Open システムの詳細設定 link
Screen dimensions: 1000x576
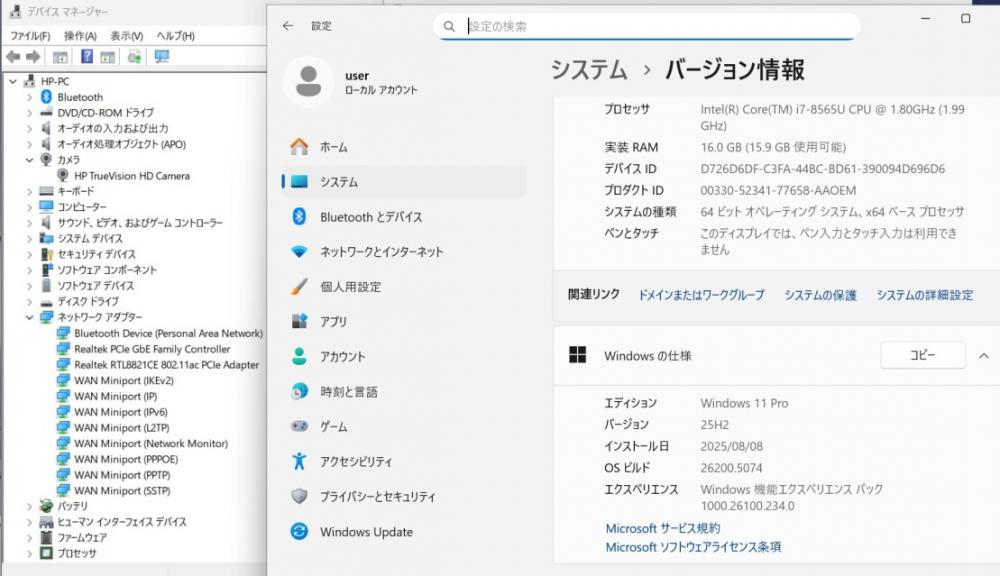pyautogui.click(x=924, y=295)
